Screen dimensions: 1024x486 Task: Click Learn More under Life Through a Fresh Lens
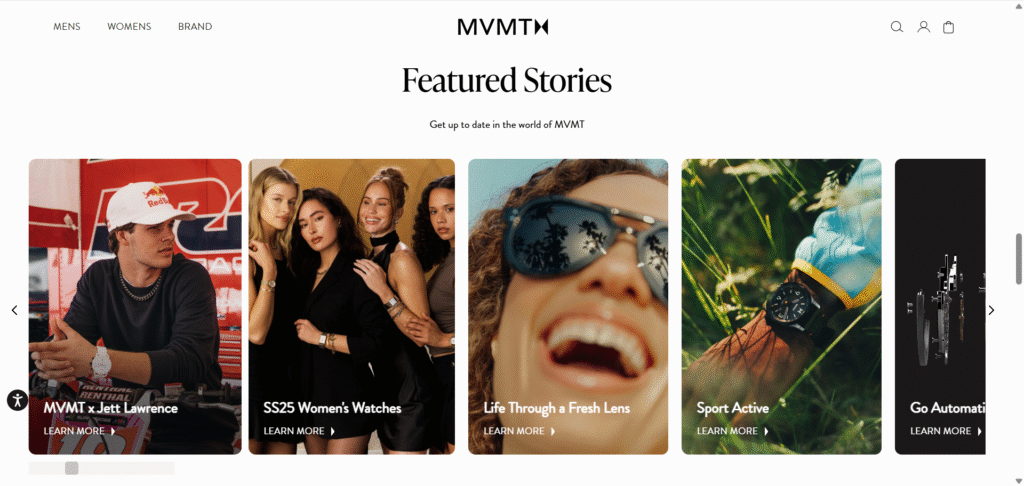519,431
